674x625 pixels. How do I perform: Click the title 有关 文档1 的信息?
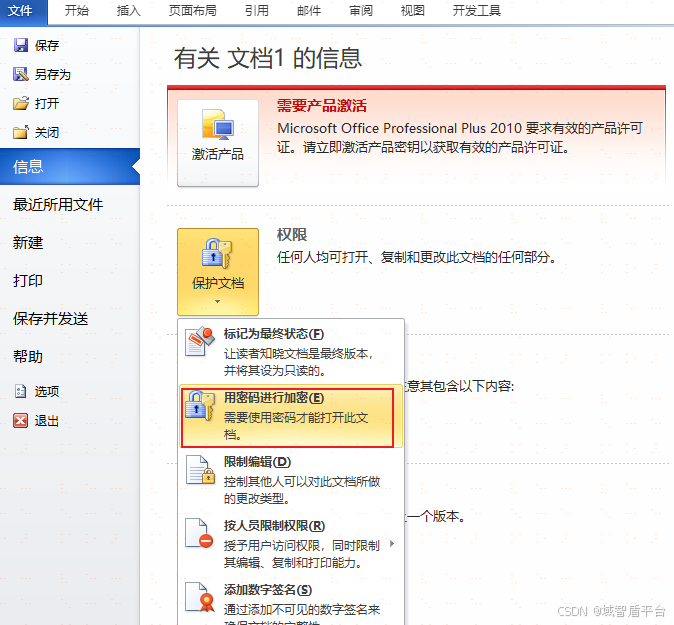pyautogui.click(x=268, y=58)
